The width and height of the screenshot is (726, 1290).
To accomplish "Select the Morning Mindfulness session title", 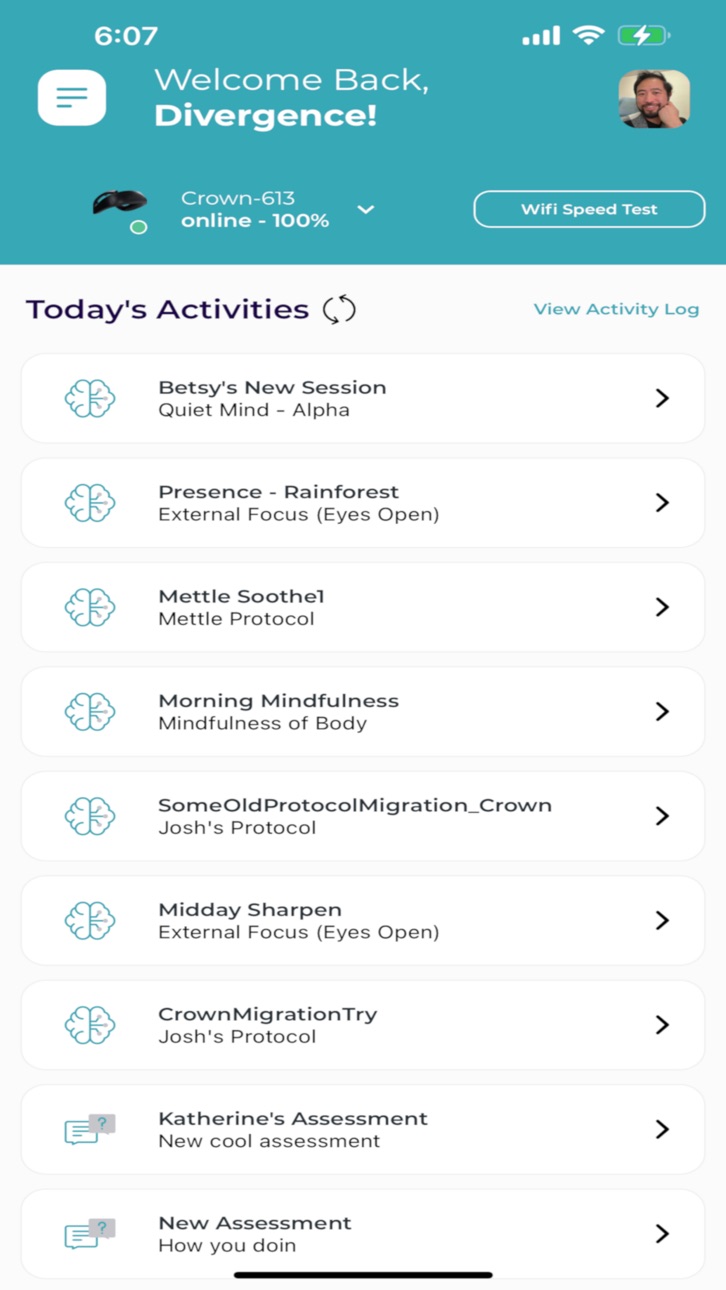I will [278, 701].
